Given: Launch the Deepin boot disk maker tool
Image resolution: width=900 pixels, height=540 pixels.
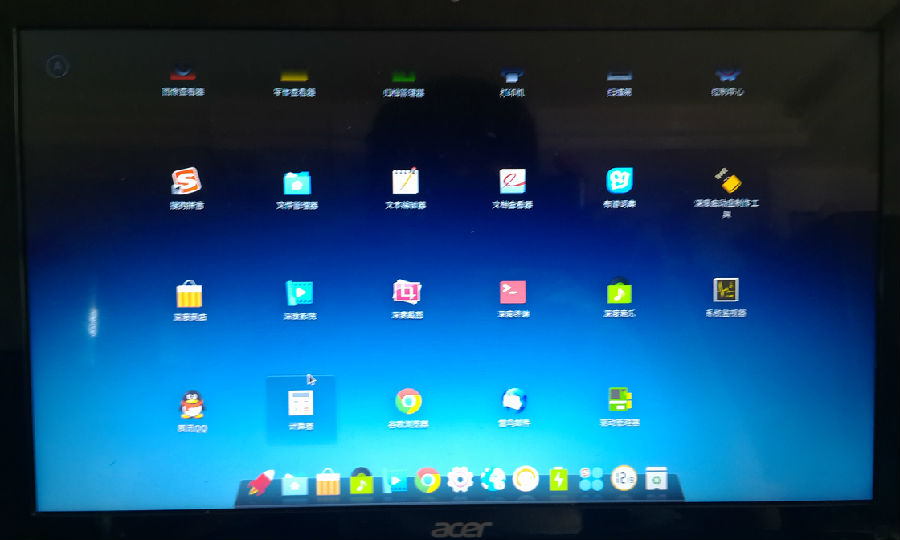Looking at the screenshot, I should click(x=727, y=182).
